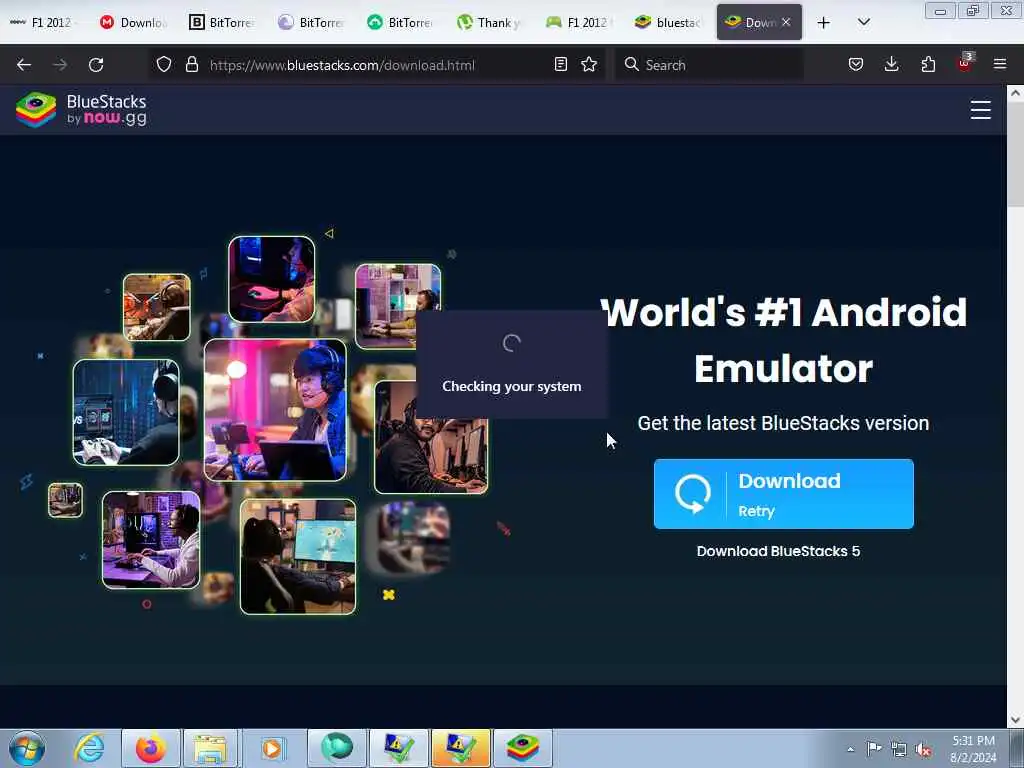Open BlueStacks taskbar icon

(x=522, y=748)
